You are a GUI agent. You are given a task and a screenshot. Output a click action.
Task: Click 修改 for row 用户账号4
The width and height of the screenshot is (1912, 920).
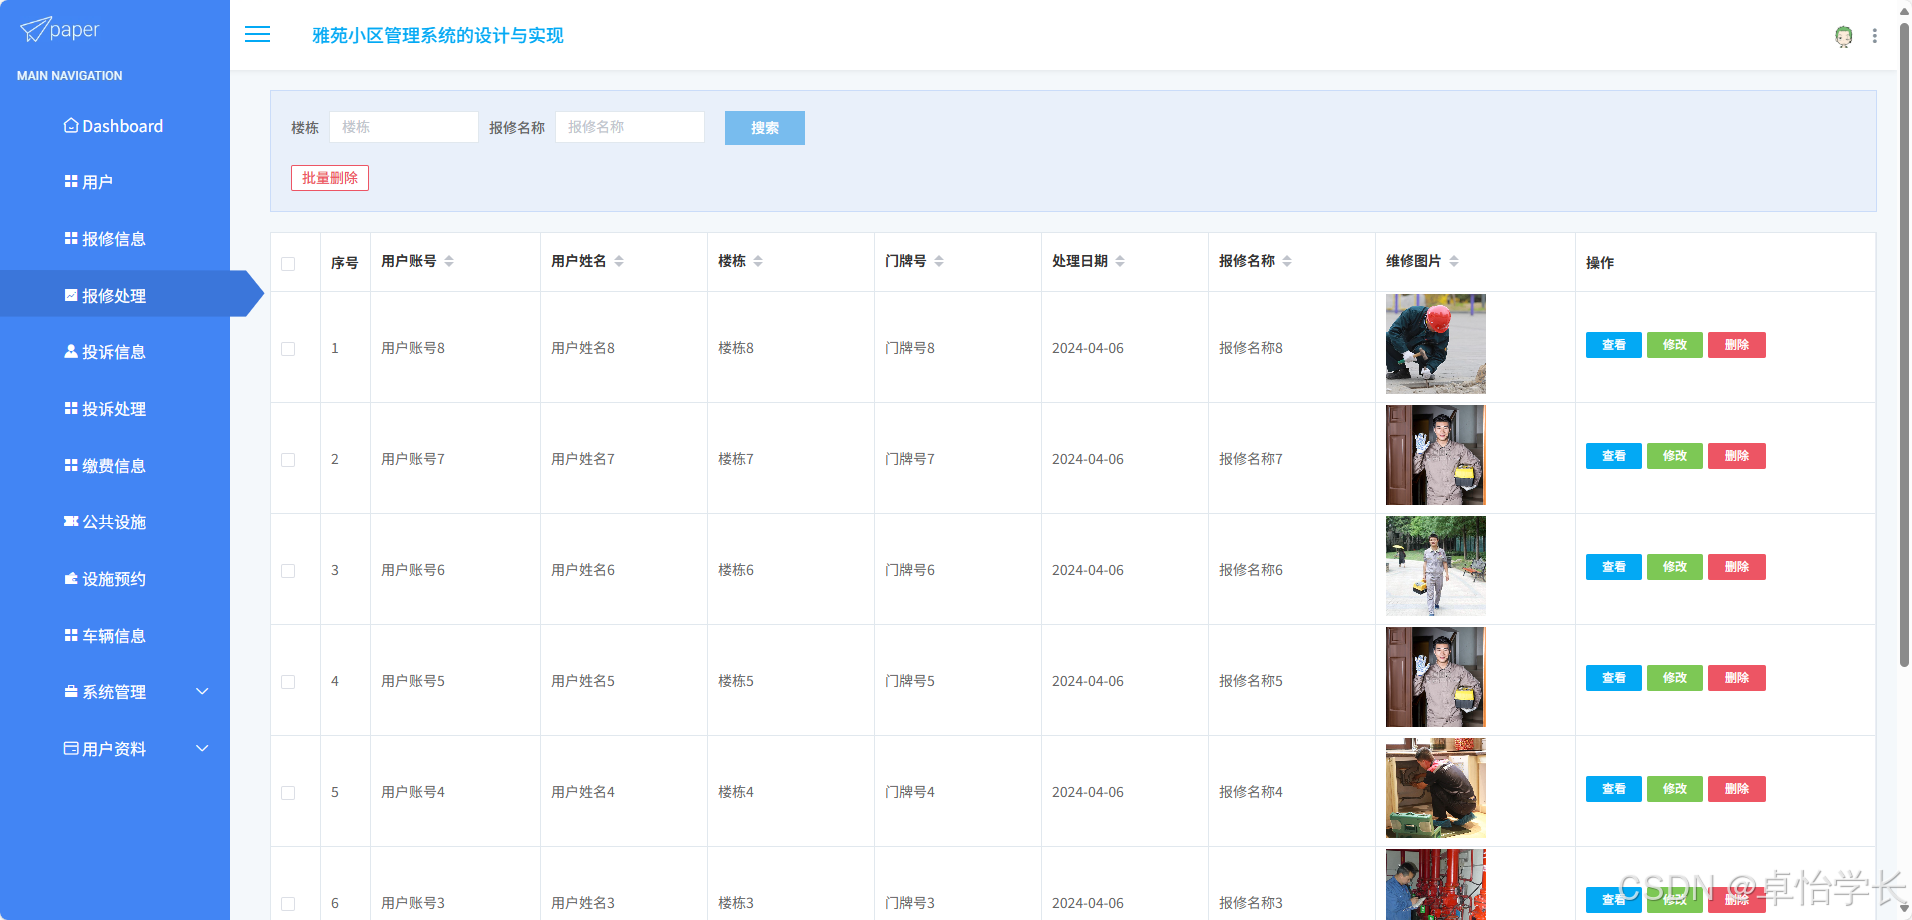[1675, 789]
